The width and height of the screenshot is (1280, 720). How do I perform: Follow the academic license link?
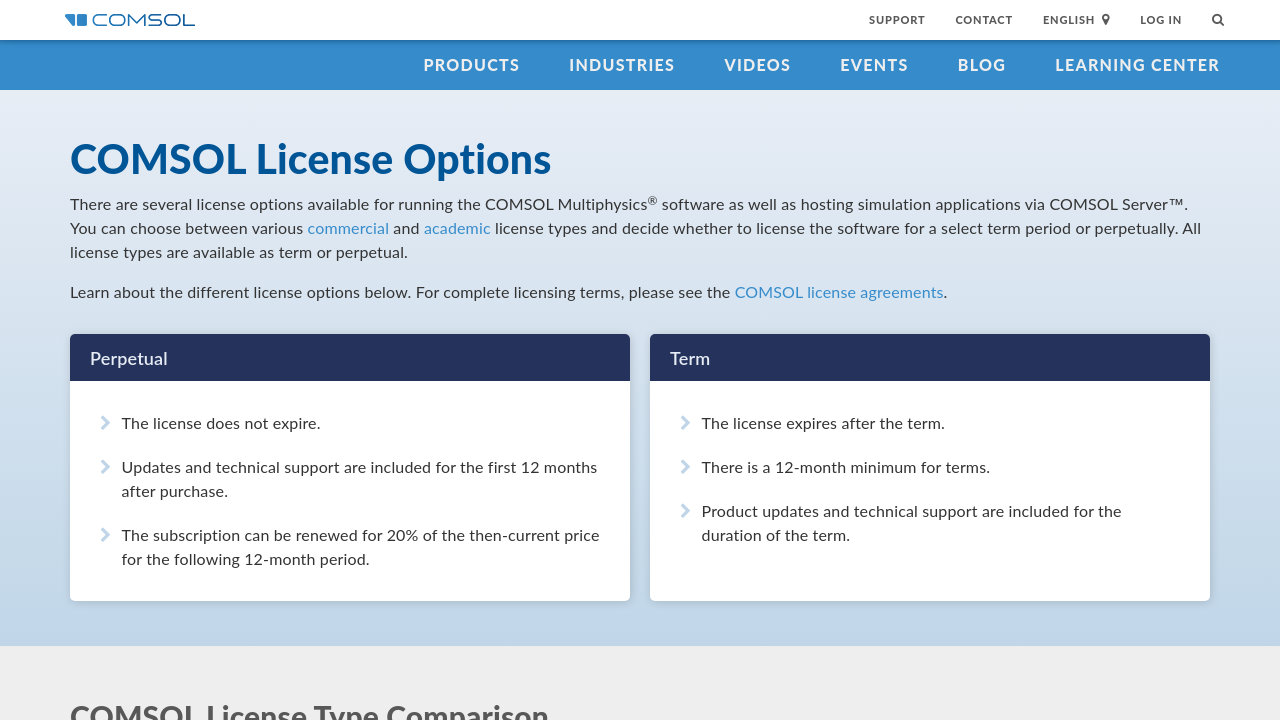click(x=457, y=228)
